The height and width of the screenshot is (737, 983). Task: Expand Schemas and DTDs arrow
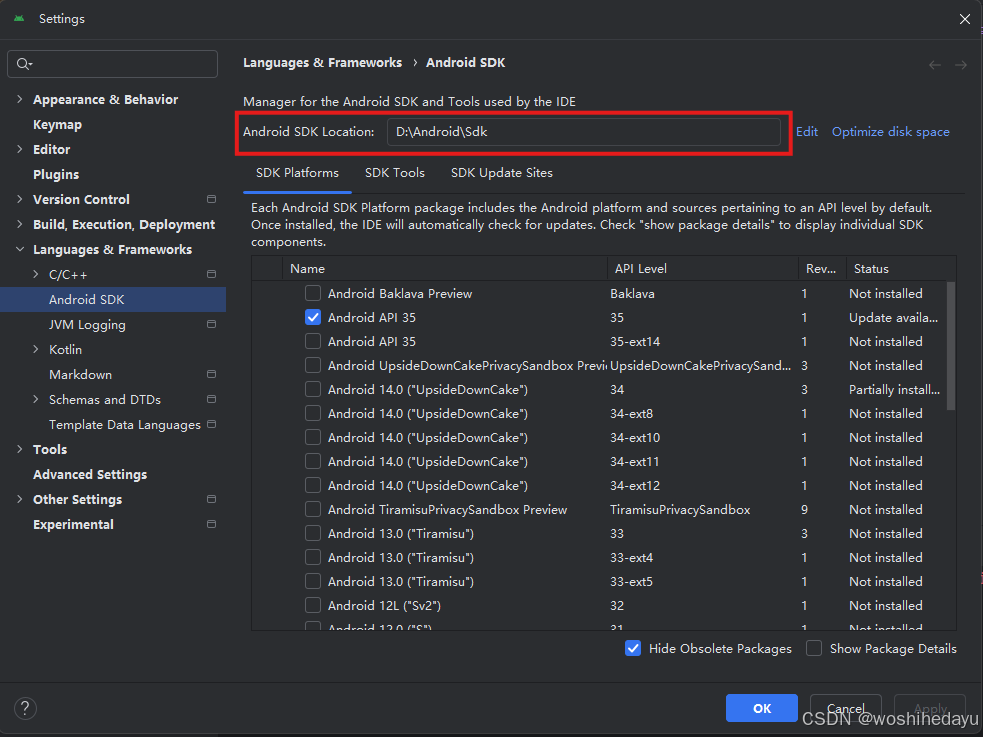coord(36,399)
